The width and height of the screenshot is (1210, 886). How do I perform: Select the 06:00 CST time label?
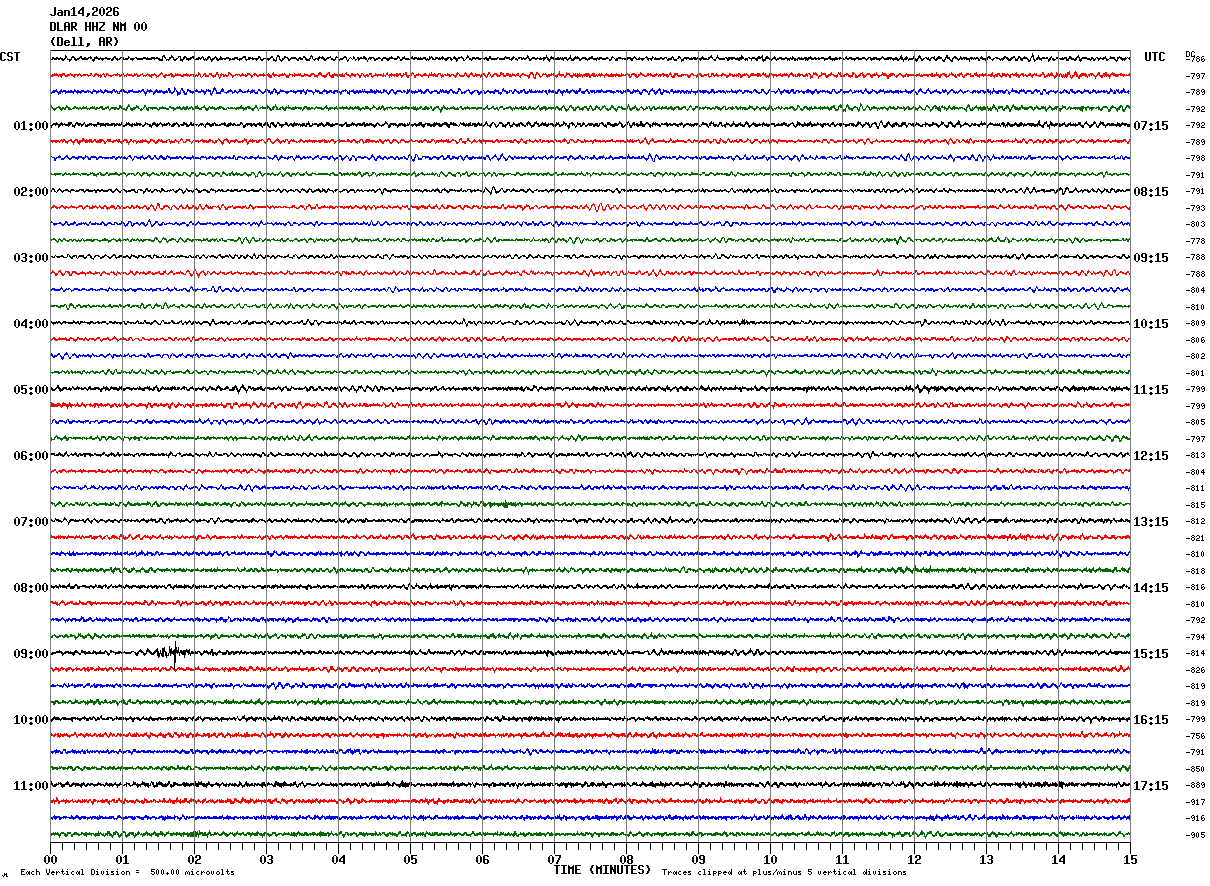coord(31,456)
